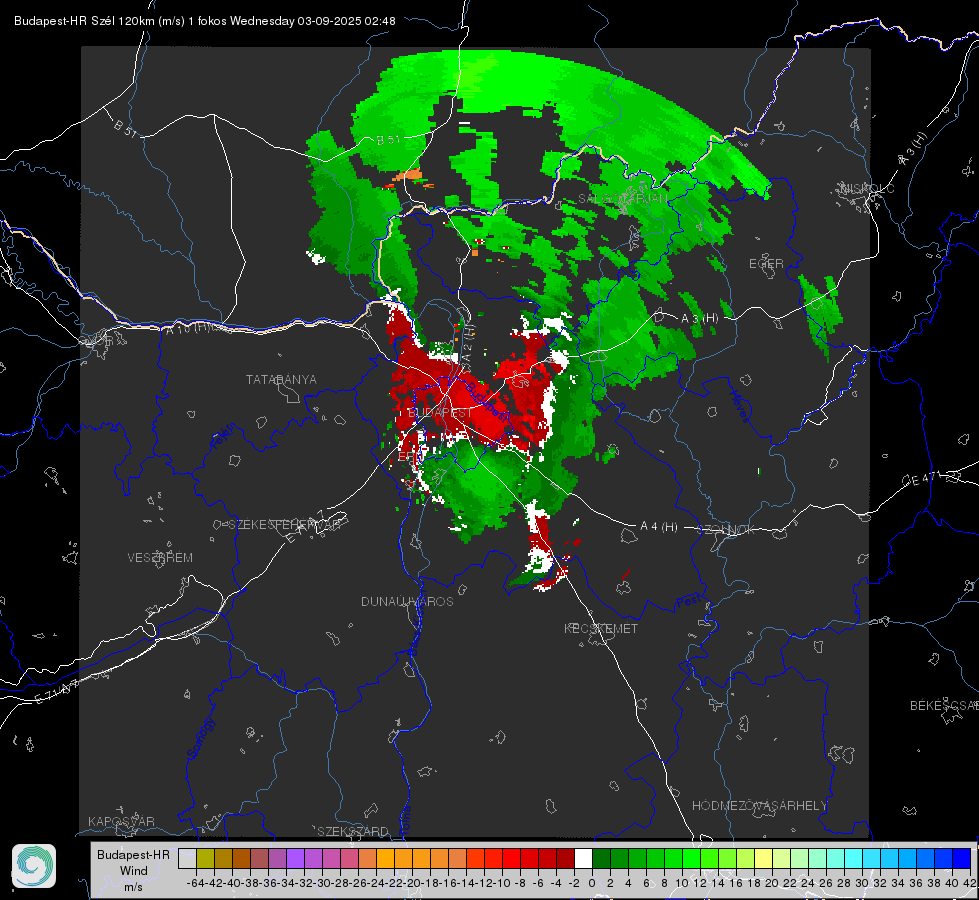Click the VESZPRÉM city label
The width and height of the screenshot is (979, 900).
(x=160, y=558)
